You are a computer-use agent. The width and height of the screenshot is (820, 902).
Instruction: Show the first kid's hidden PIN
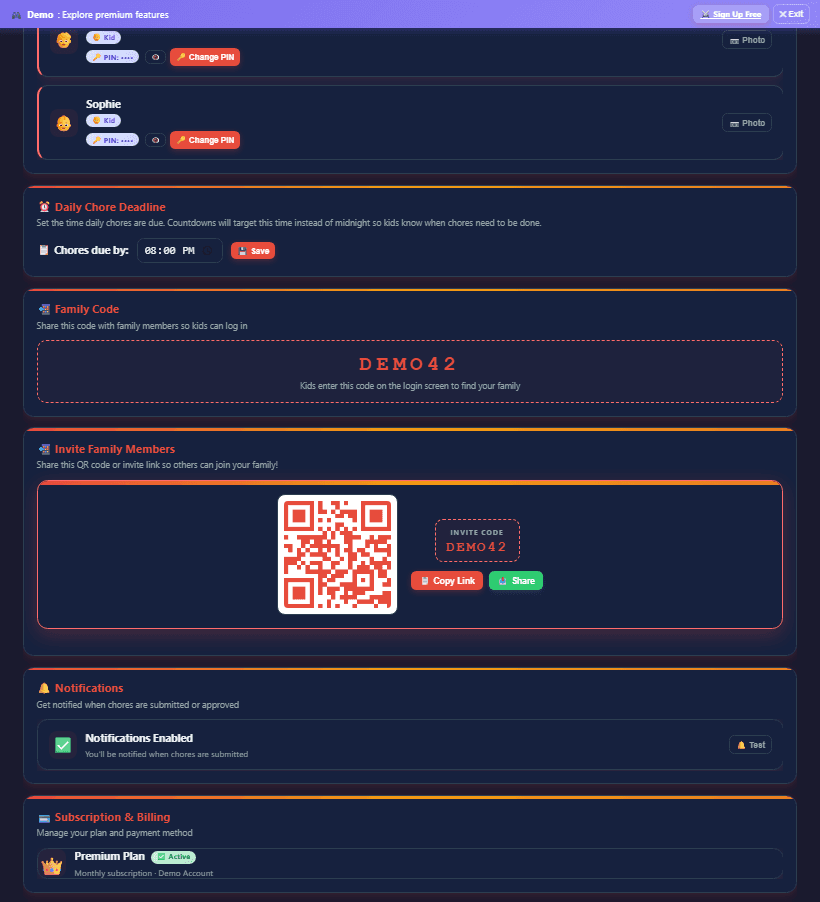tap(155, 57)
